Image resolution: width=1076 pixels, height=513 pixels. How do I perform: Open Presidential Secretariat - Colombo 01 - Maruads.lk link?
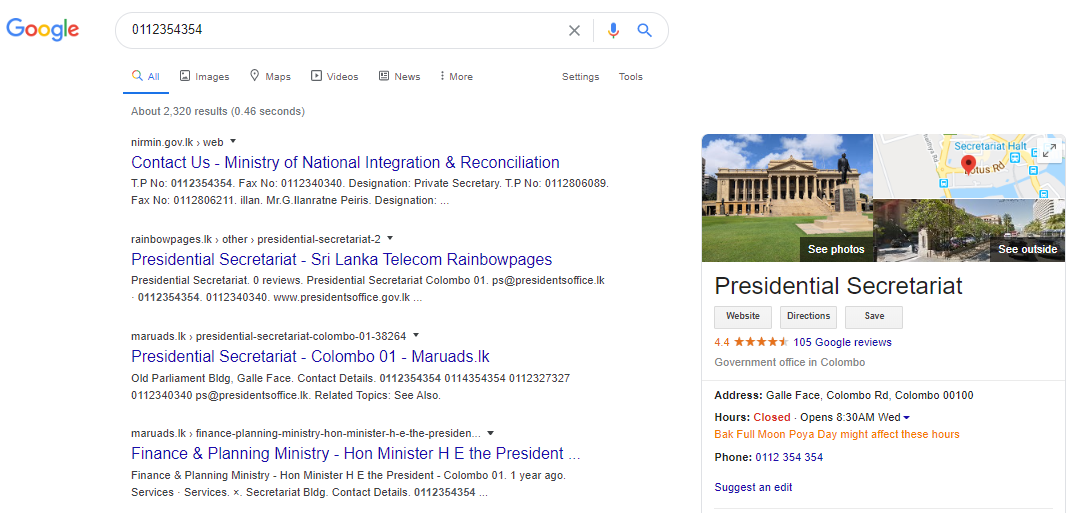pos(310,357)
